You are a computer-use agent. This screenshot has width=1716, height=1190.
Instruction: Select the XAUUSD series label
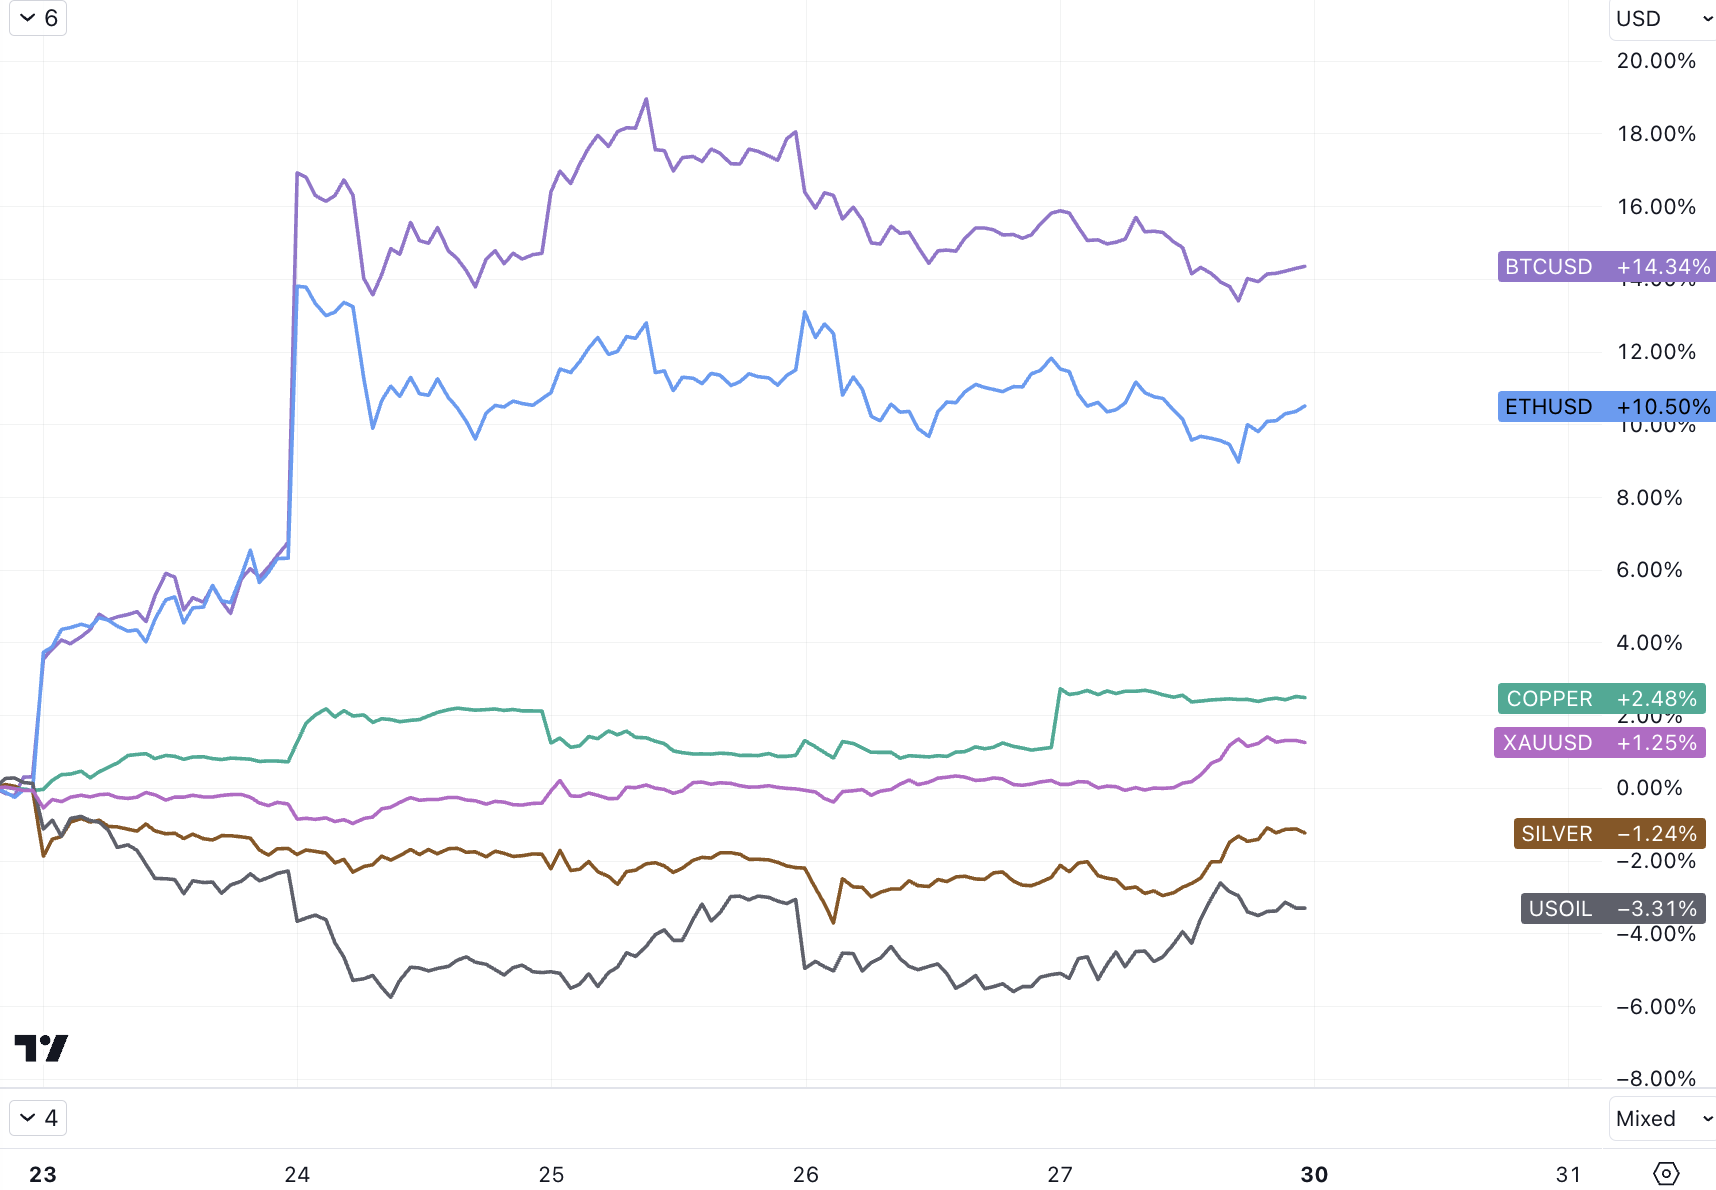[1599, 743]
